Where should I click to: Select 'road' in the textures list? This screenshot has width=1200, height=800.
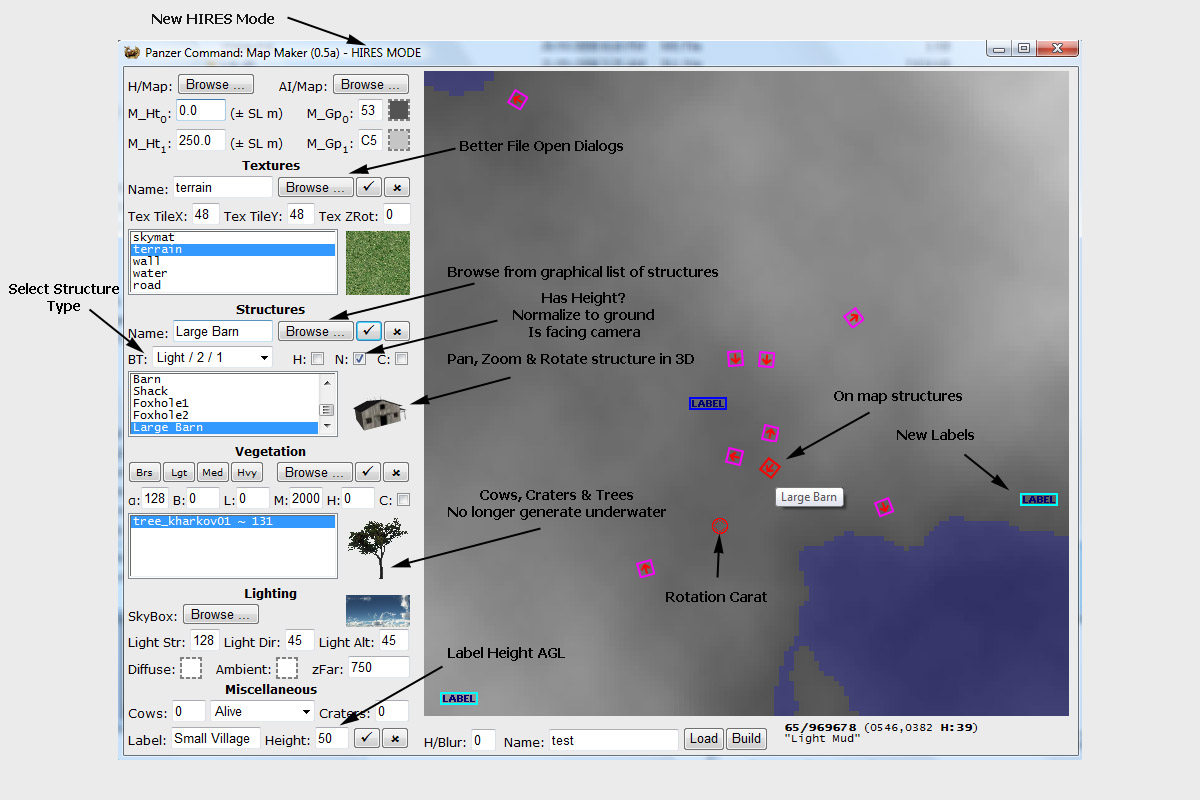[233, 285]
